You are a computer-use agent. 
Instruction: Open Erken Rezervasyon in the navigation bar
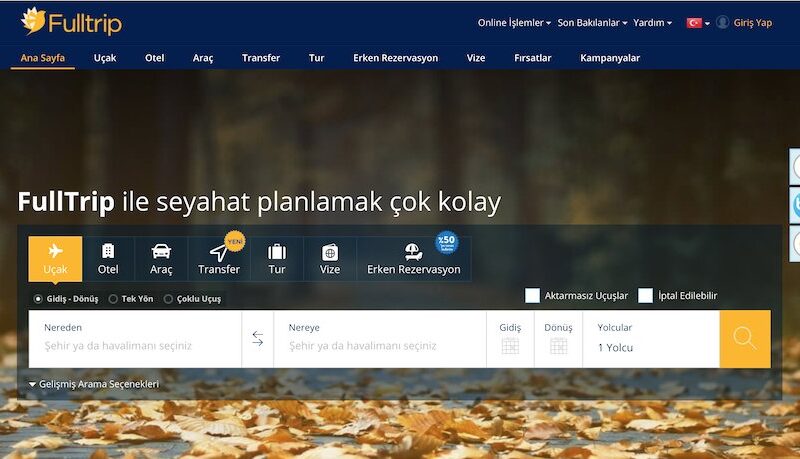click(x=396, y=58)
